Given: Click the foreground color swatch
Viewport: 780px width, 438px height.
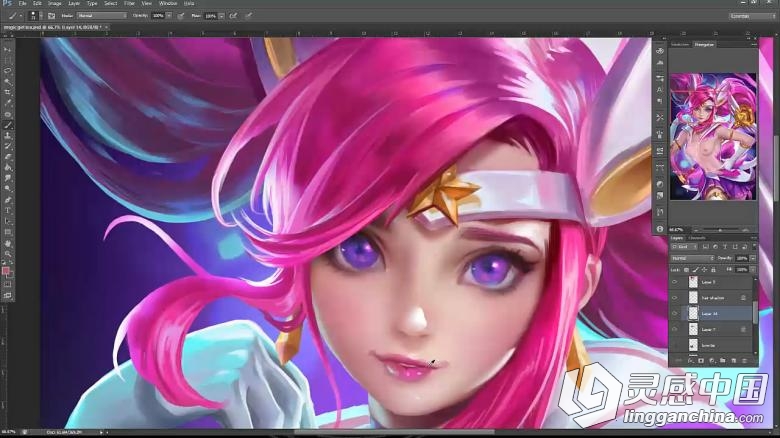Looking at the screenshot, I should click(5, 270).
